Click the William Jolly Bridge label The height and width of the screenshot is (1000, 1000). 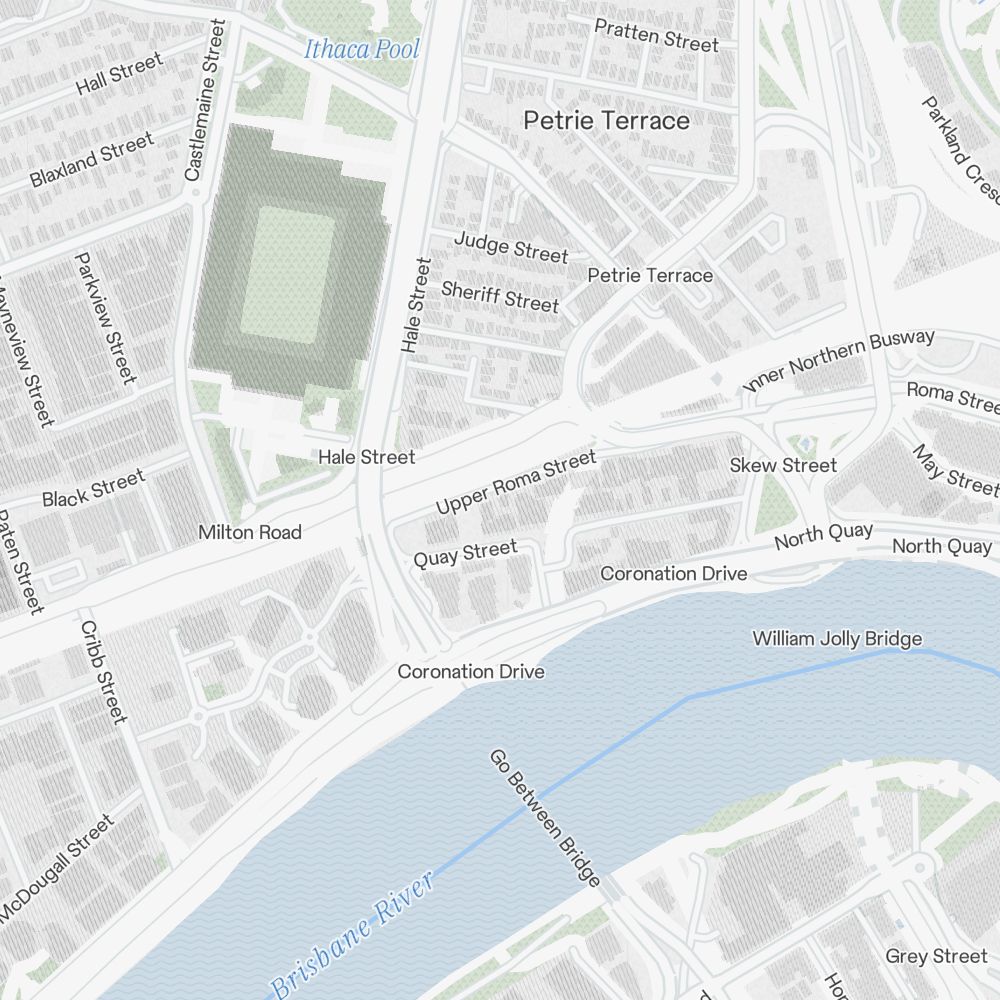click(x=837, y=638)
